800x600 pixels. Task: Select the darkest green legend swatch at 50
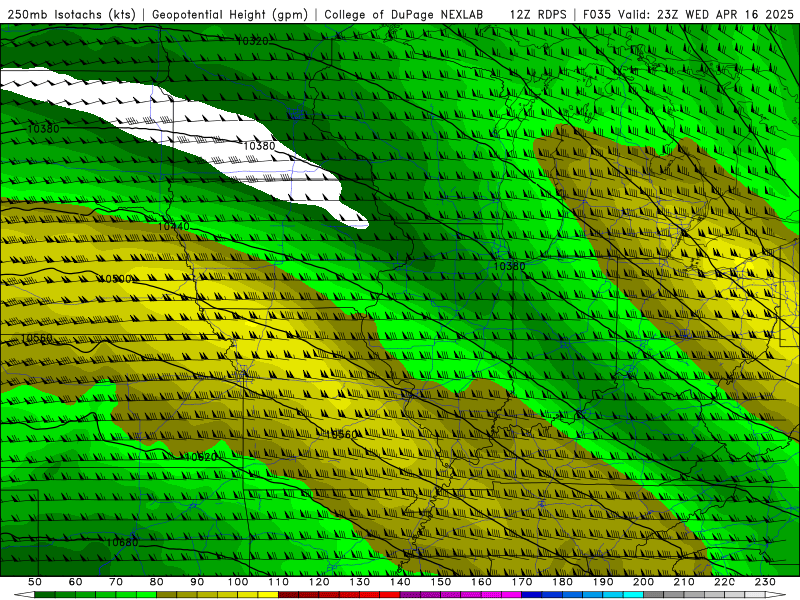[x=44, y=595]
